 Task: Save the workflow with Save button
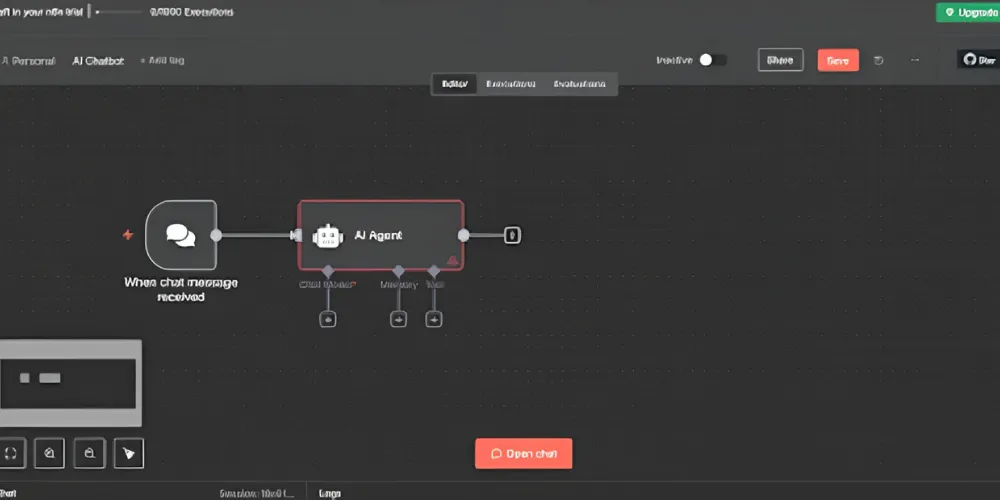click(x=838, y=60)
